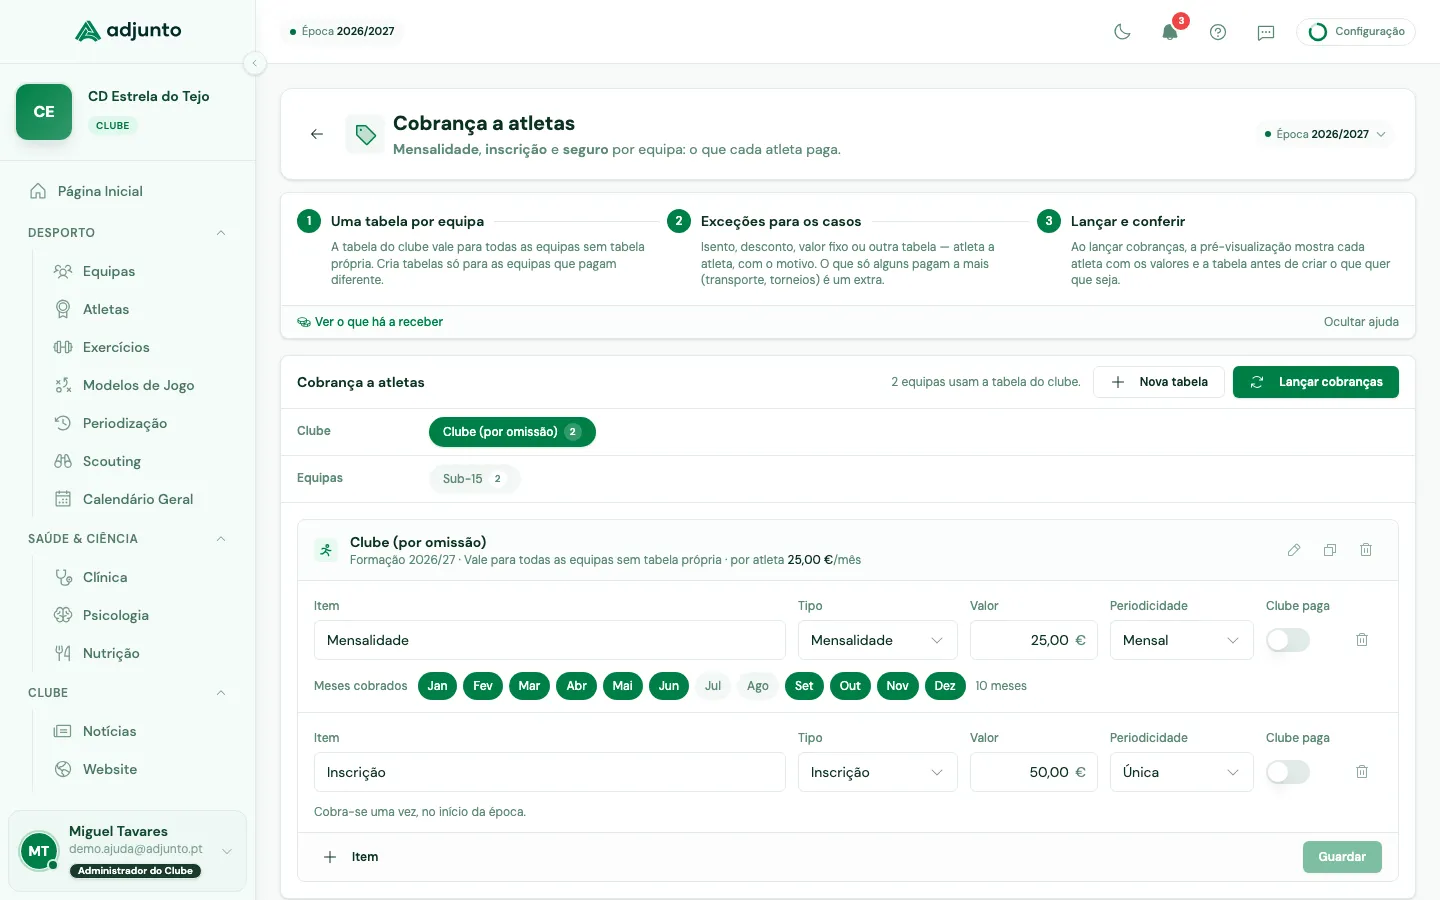1440x900 pixels.
Task: Click the 50,00 € valor field
Action: point(1034,772)
